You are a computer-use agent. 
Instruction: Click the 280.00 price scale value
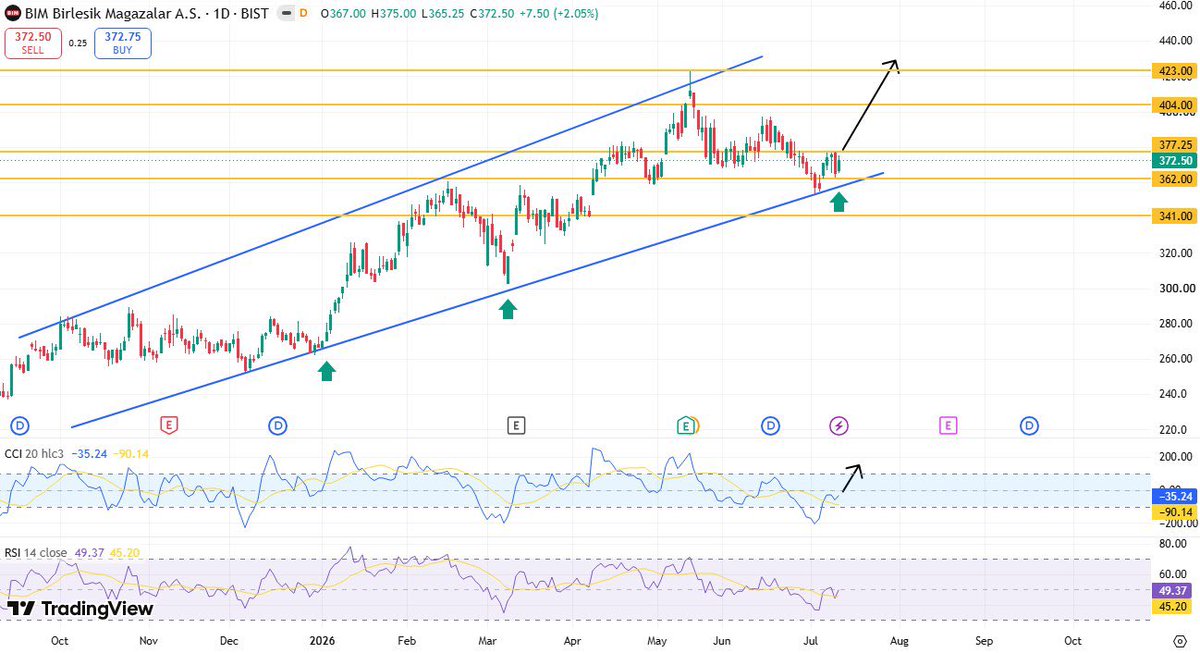(1175, 323)
